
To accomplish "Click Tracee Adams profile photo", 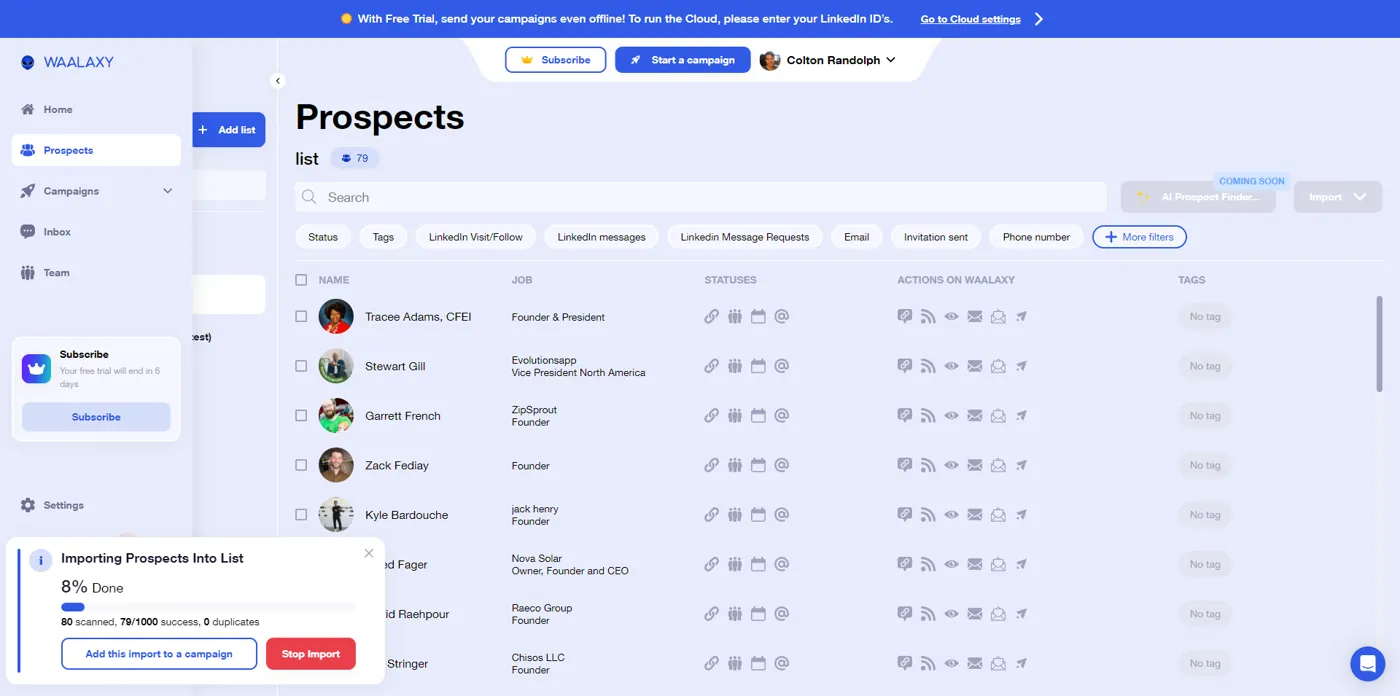I will (x=336, y=317).
